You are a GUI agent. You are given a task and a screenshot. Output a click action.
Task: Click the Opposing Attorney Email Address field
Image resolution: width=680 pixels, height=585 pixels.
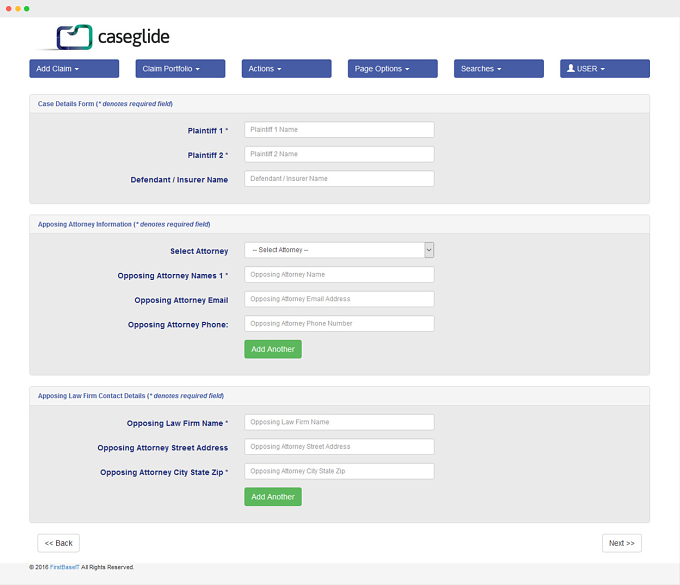[339, 299]
